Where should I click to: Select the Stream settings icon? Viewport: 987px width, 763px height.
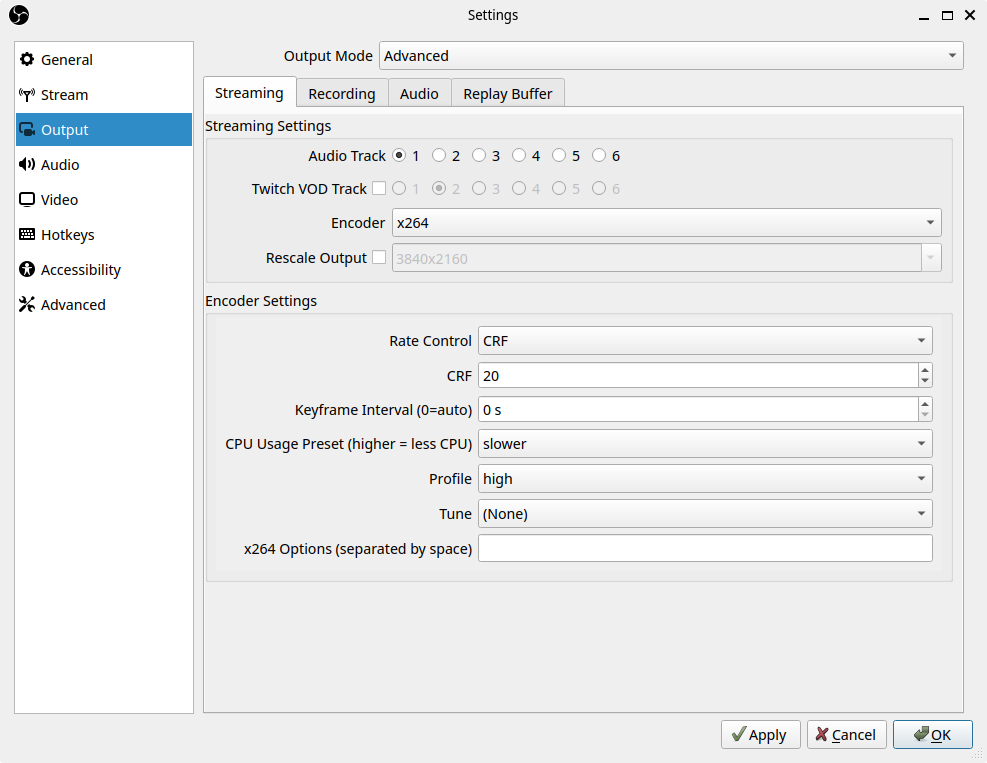64,94
